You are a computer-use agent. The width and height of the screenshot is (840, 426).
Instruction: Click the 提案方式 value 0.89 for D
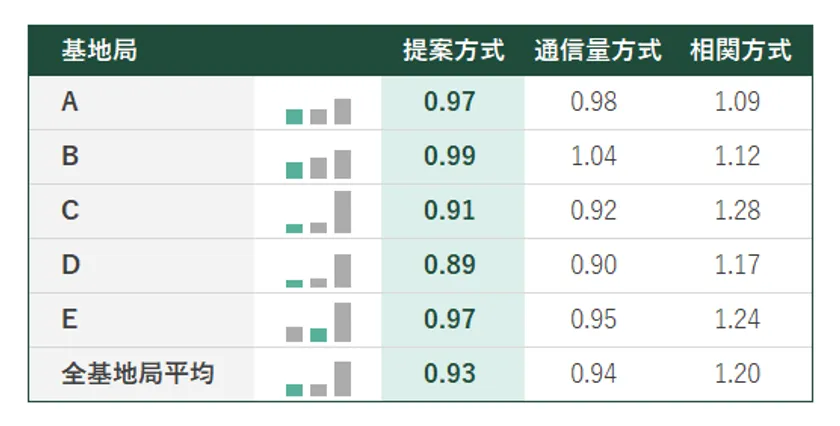click(449, 265)
